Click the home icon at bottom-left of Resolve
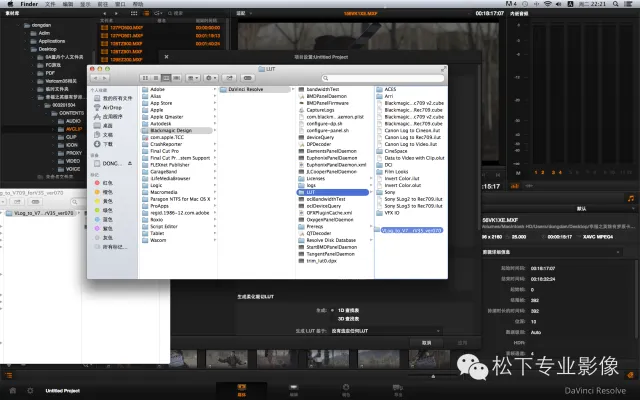Screen dimensions: 640x400 point(13,391)
